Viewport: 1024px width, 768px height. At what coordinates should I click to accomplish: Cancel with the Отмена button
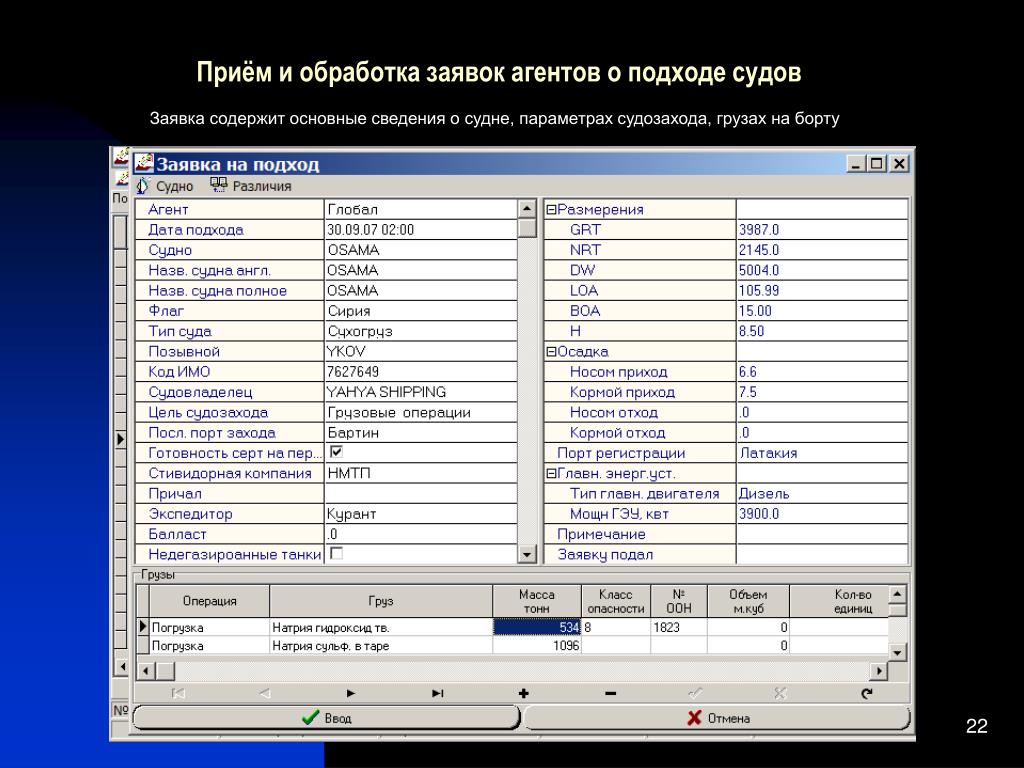click(717, 718)
